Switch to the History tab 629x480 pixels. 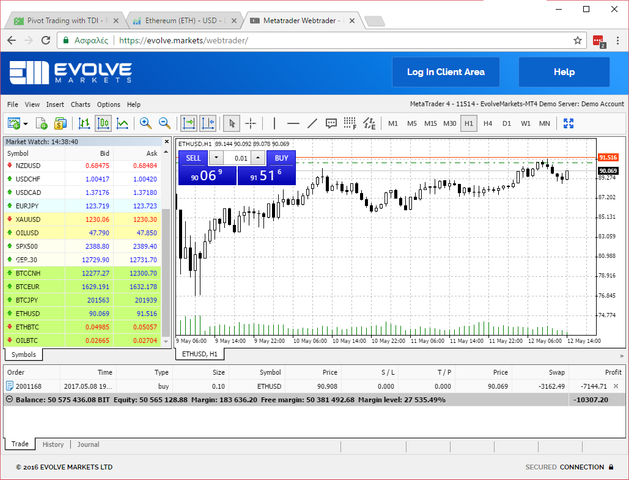[x=53, y=444]
